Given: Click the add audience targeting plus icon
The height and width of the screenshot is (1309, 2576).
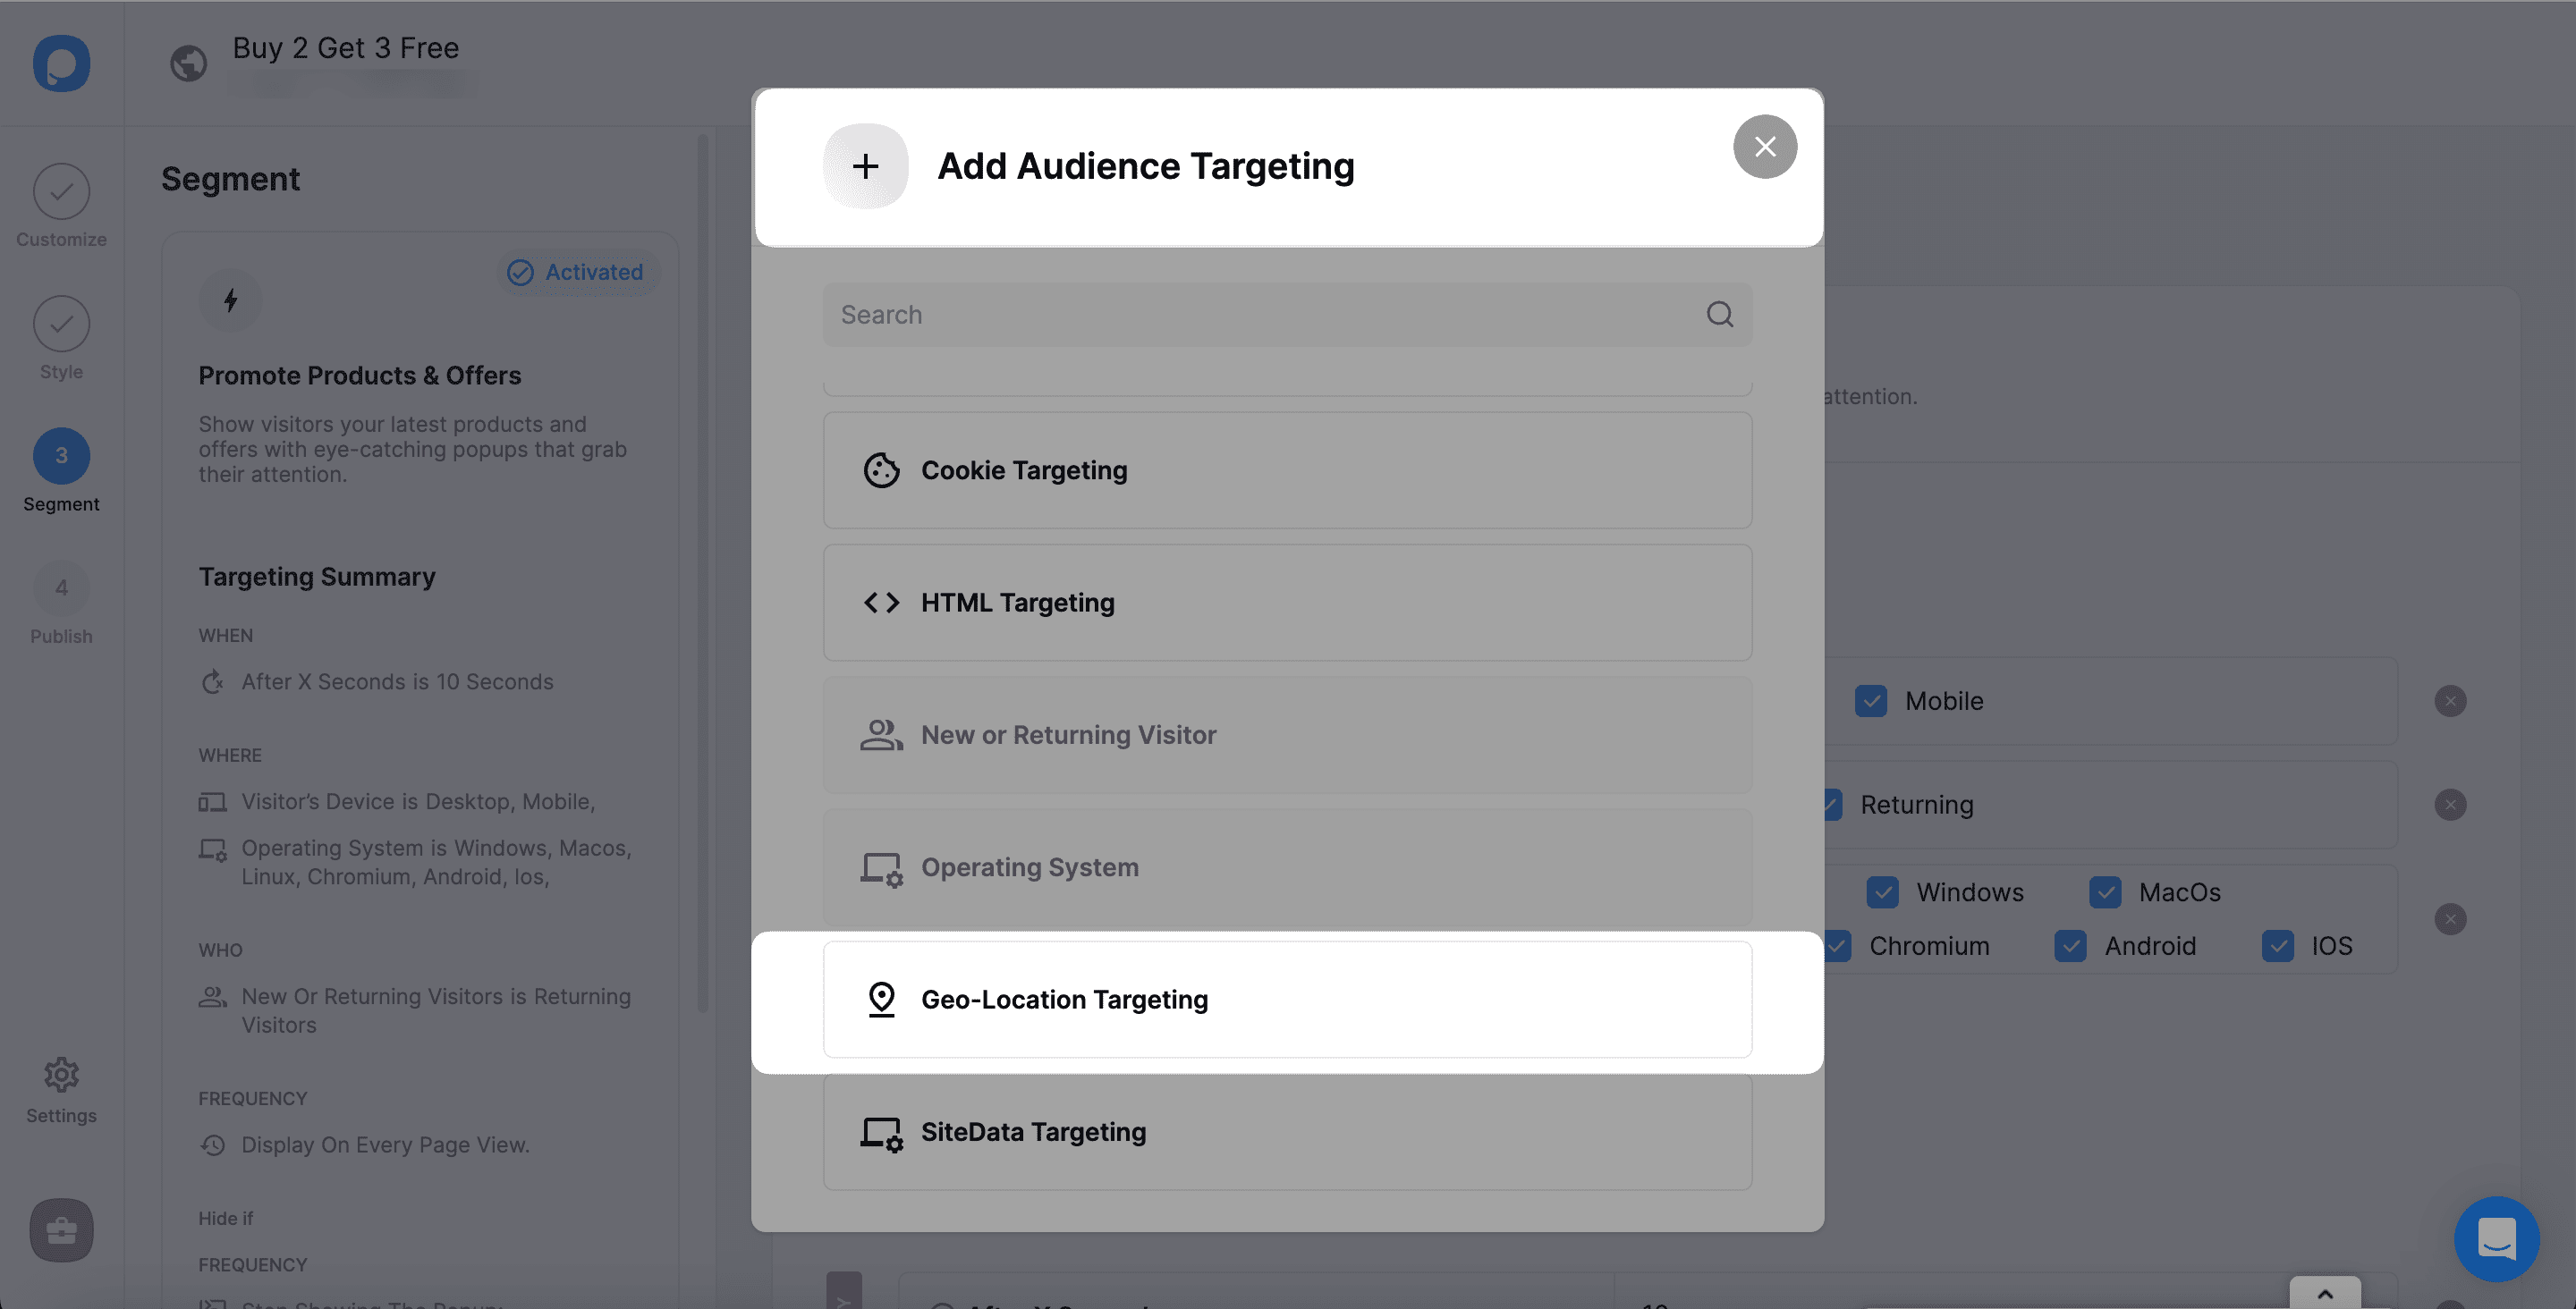Looking at the screenshot, I should click(x=865, y=164).
